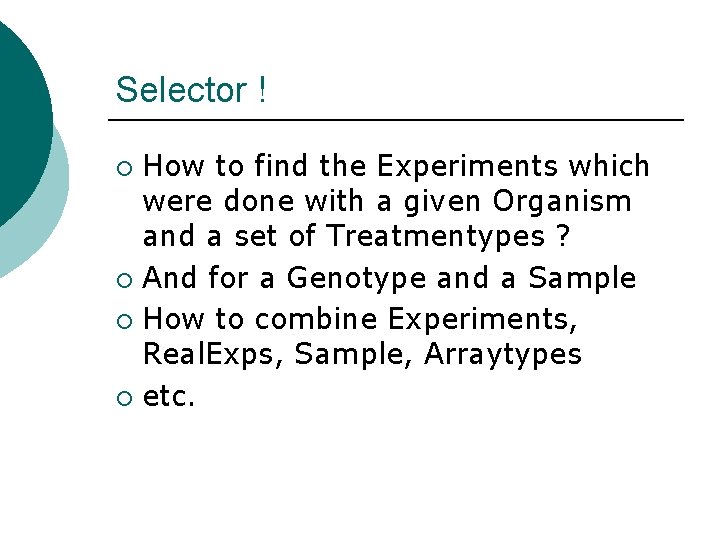This screenshot has height=540, width=720.
Task: Click the word 'Genotype' in second bullet
Action: click(x=356, y=279)
